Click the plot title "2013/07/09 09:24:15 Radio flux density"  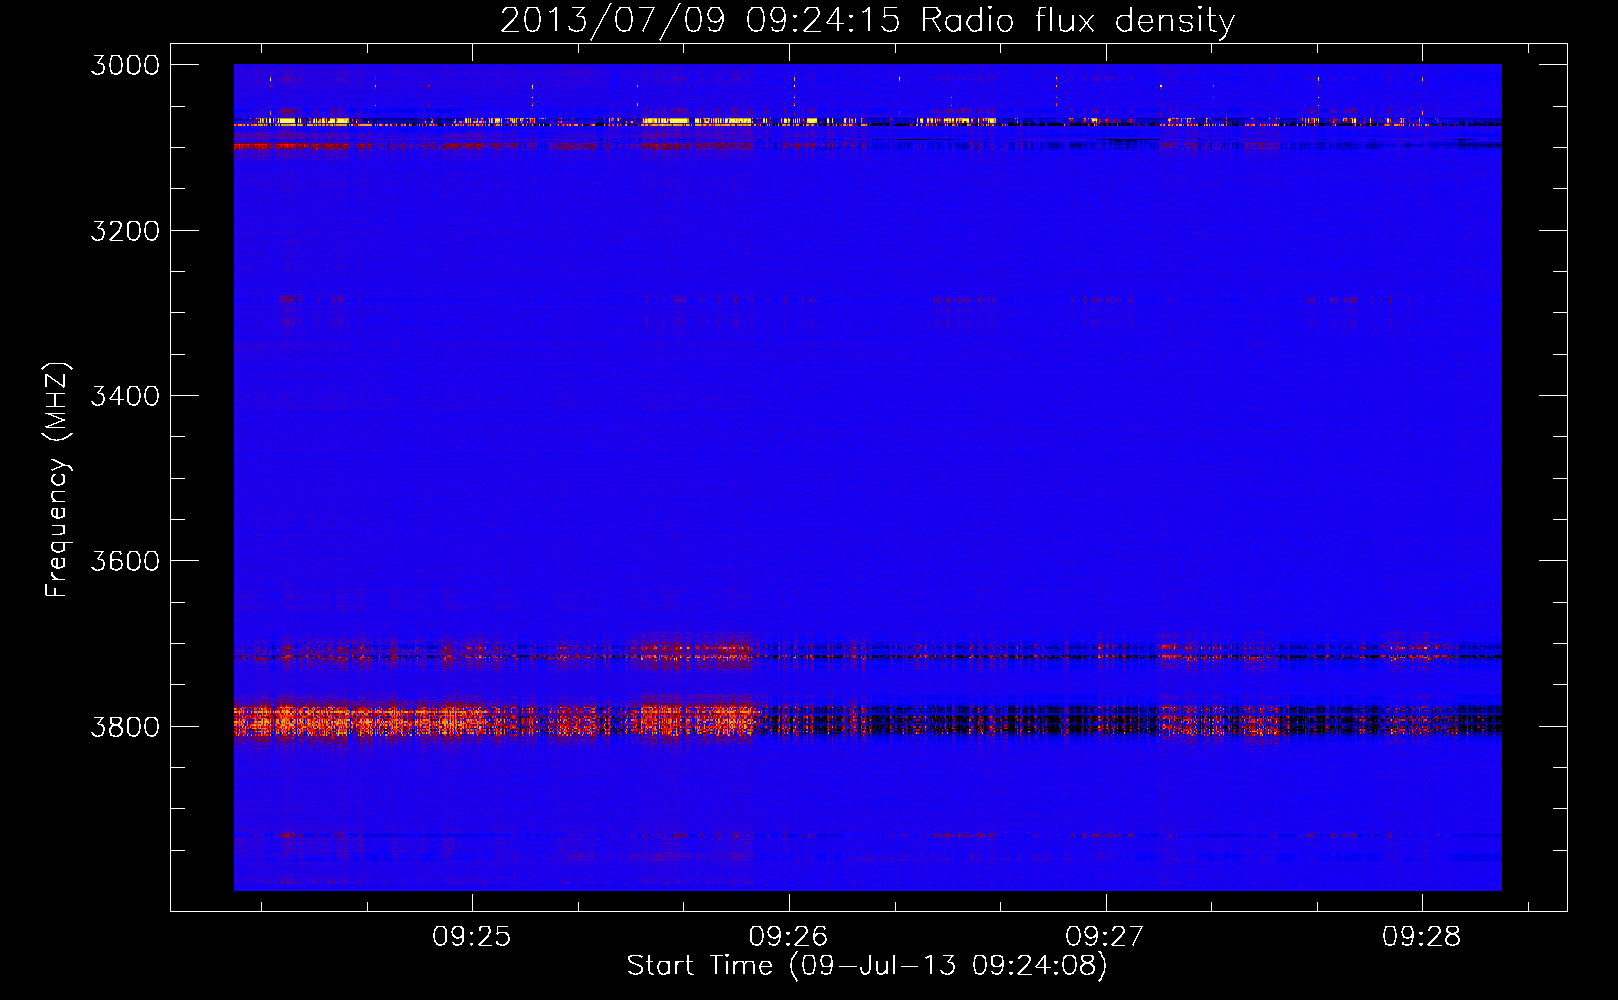867,20
